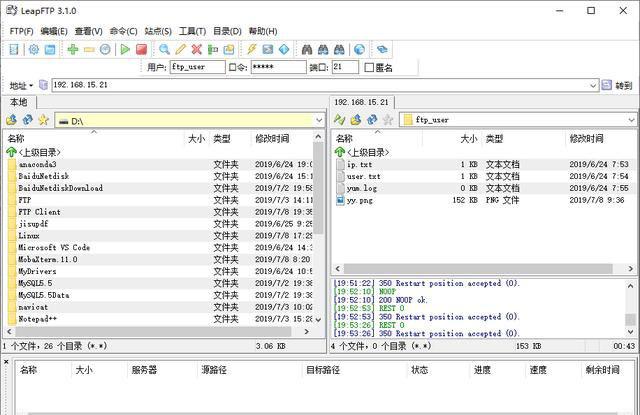Viewport: 640px width, 415px height.
Task: Open the 地址 label dropdown
Action: 21,86
